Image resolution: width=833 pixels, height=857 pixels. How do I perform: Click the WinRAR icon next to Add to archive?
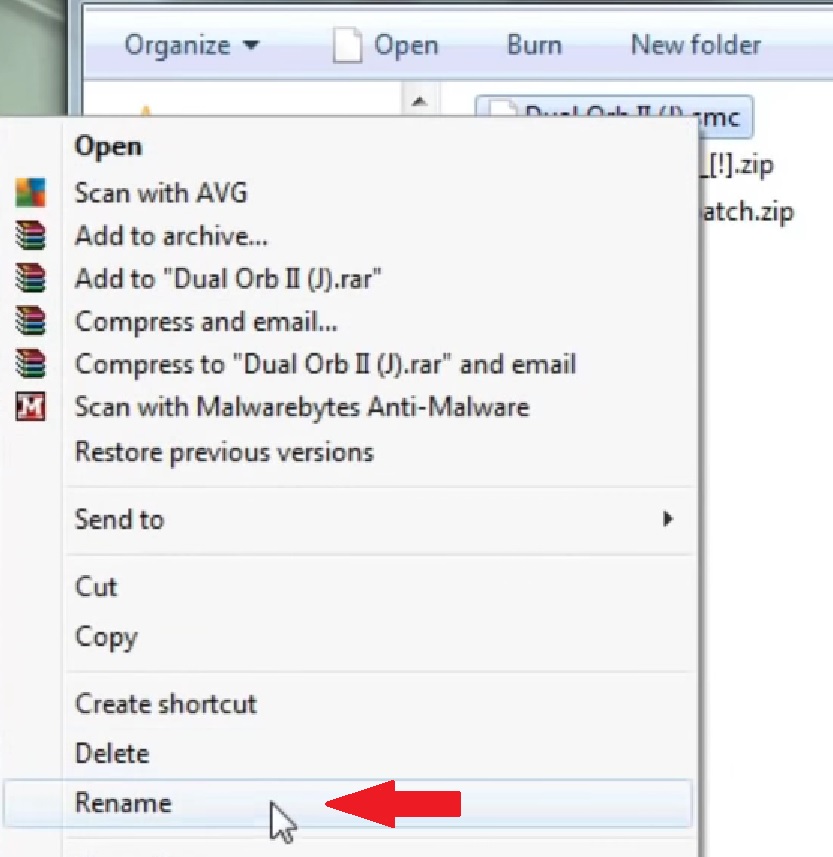pos(30,236)
